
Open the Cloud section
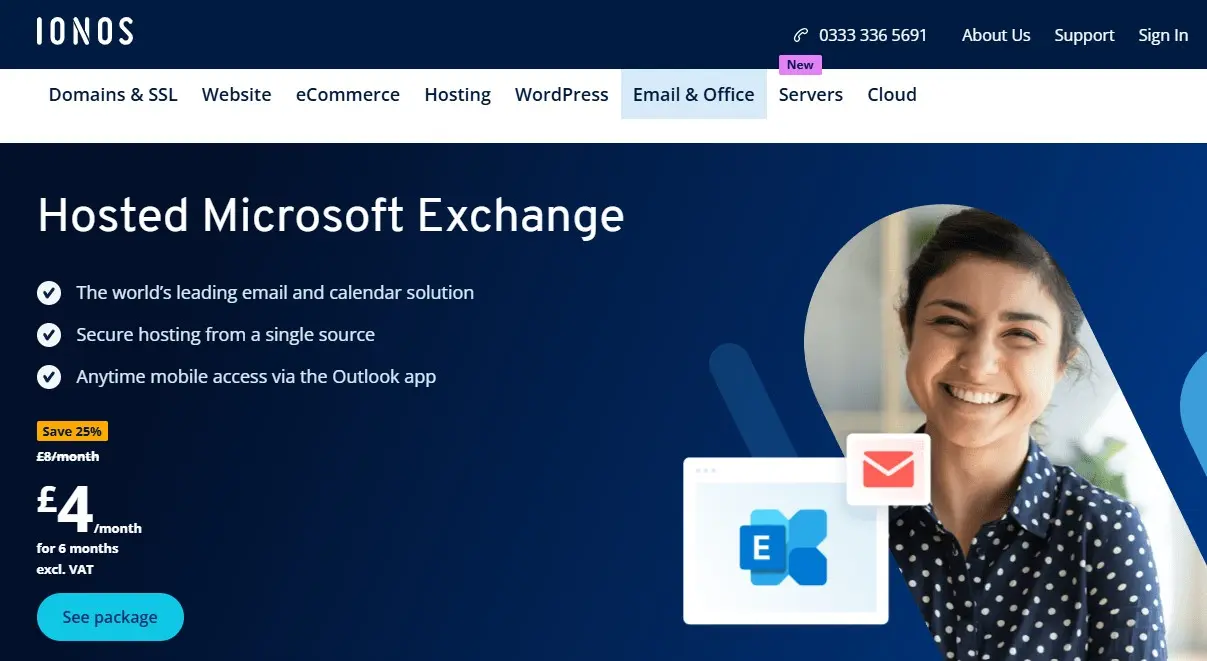[x=891, y=94]
